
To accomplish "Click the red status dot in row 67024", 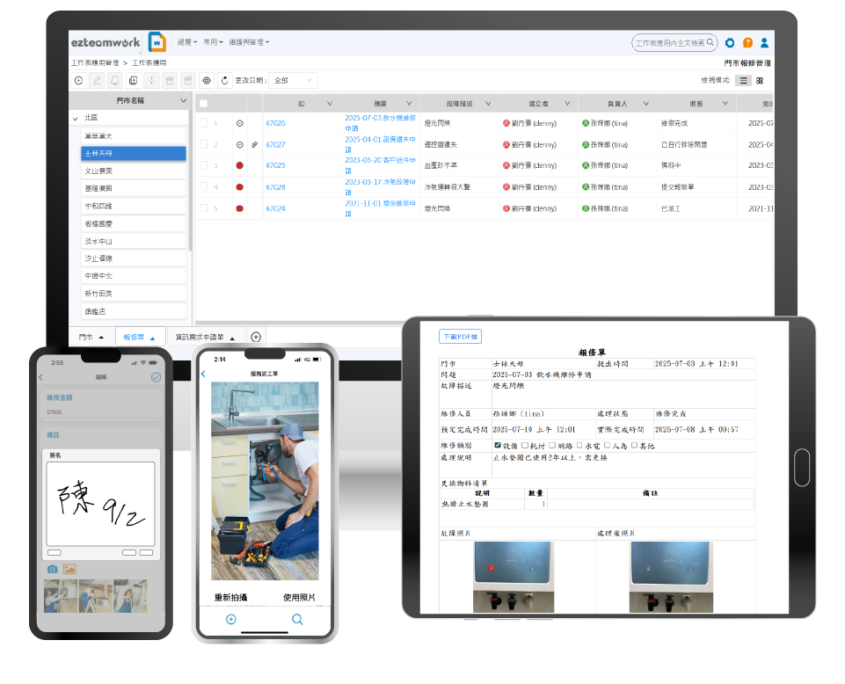I will (240, 209).
